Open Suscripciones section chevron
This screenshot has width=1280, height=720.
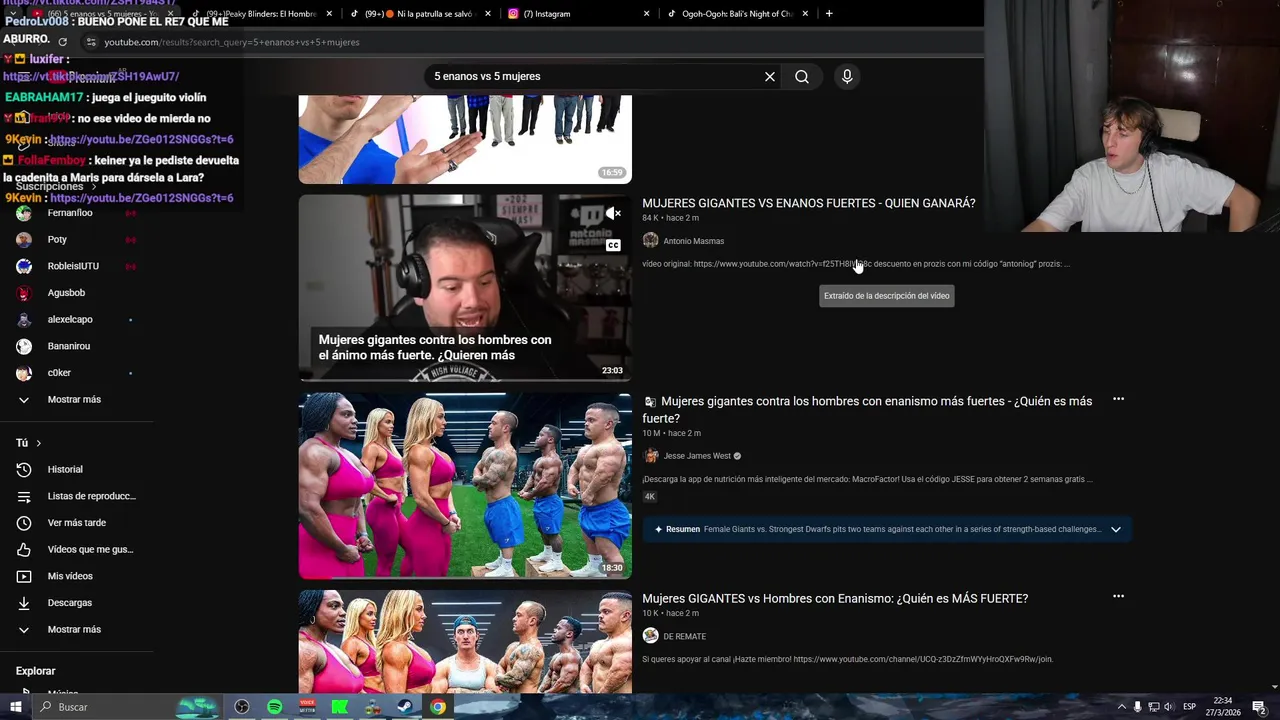[x=93, y=187]
